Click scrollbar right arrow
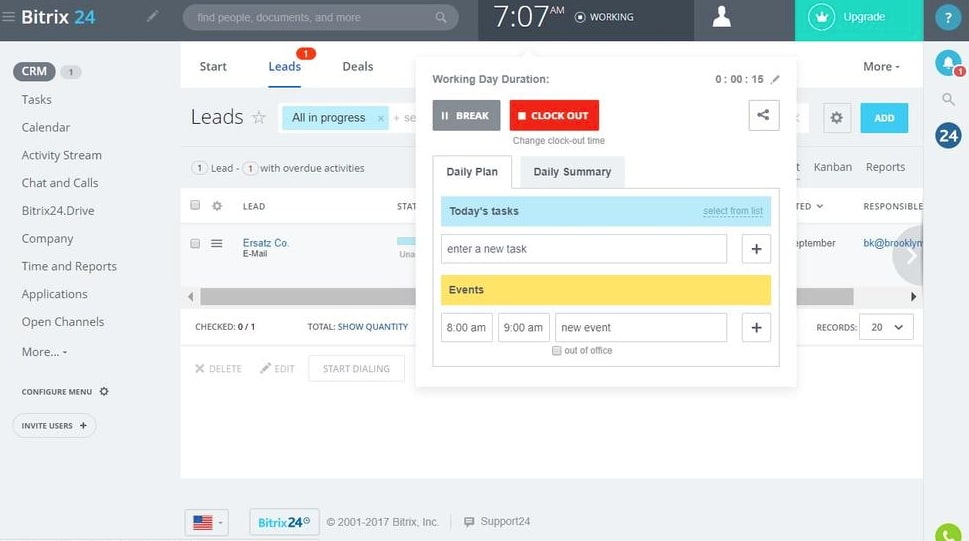The image size is (969, 541). 913,297
